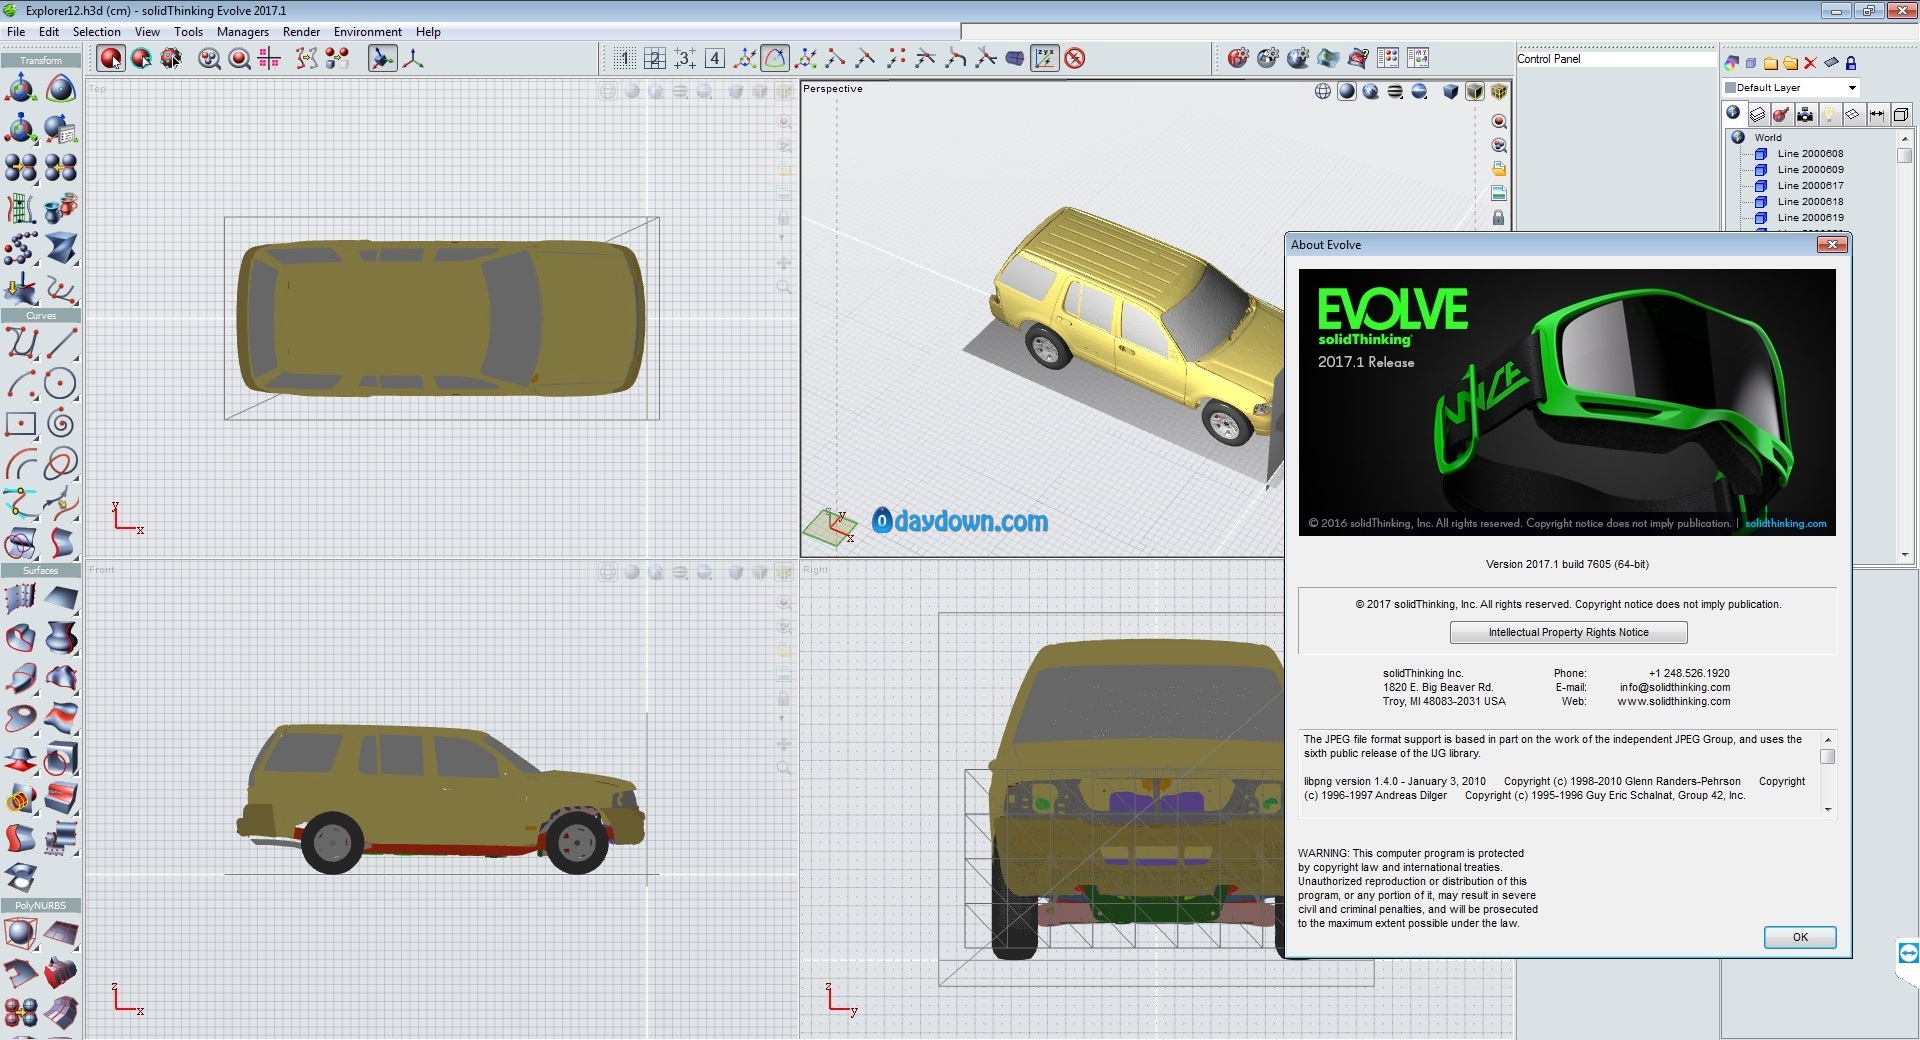Click the new folder icon in browser toolbar
The width and height of the screenshot is (1920, 1040).
click(1771, 63)
